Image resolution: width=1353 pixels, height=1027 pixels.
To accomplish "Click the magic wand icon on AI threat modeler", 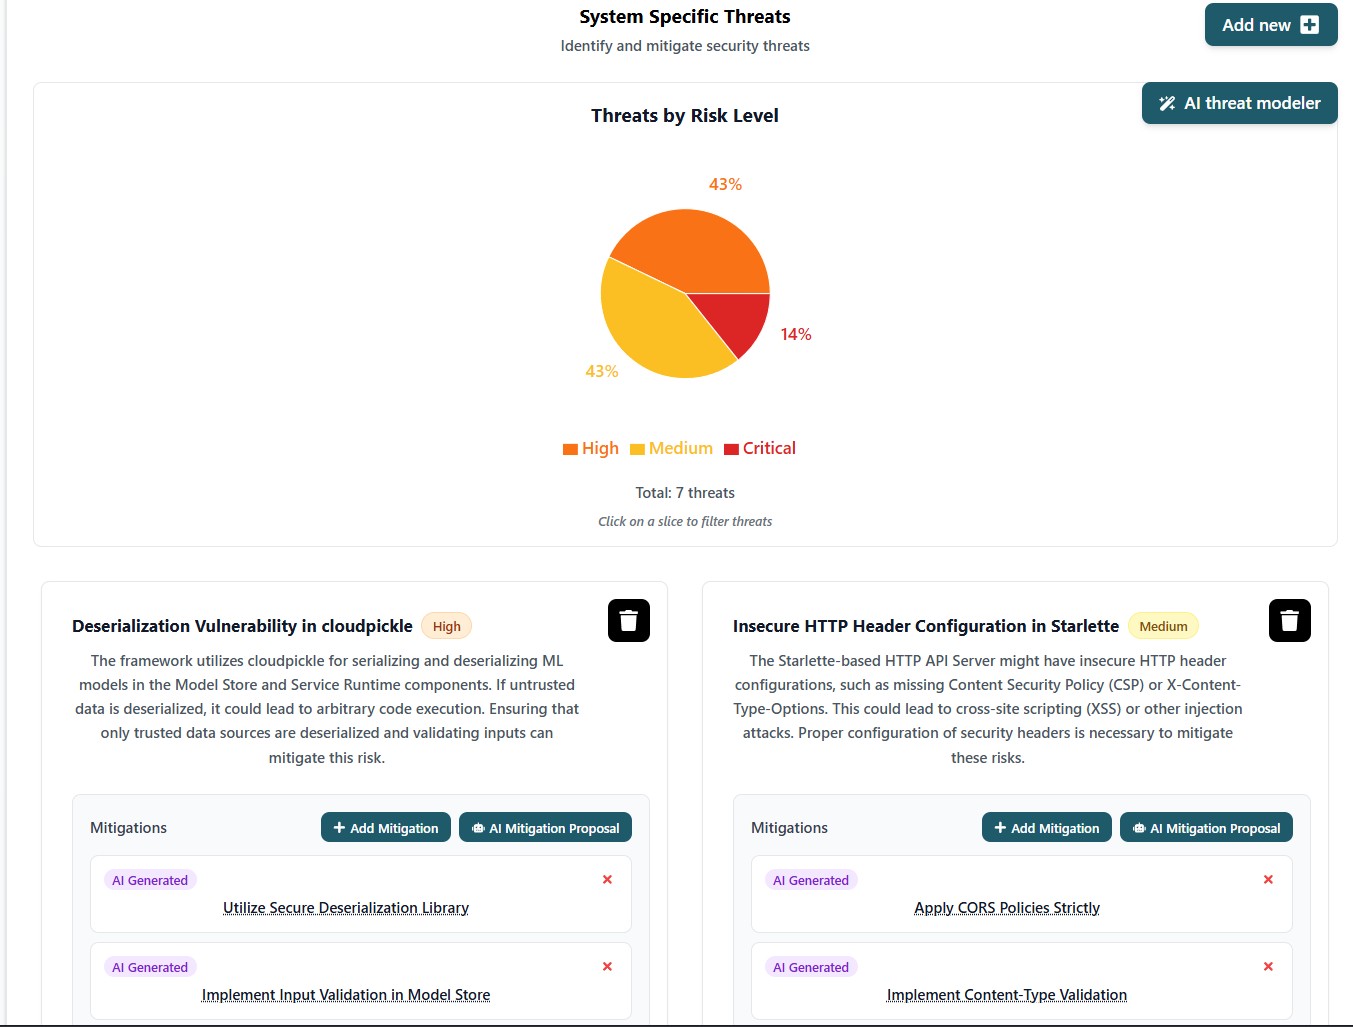I will (x=1167, y=102).
